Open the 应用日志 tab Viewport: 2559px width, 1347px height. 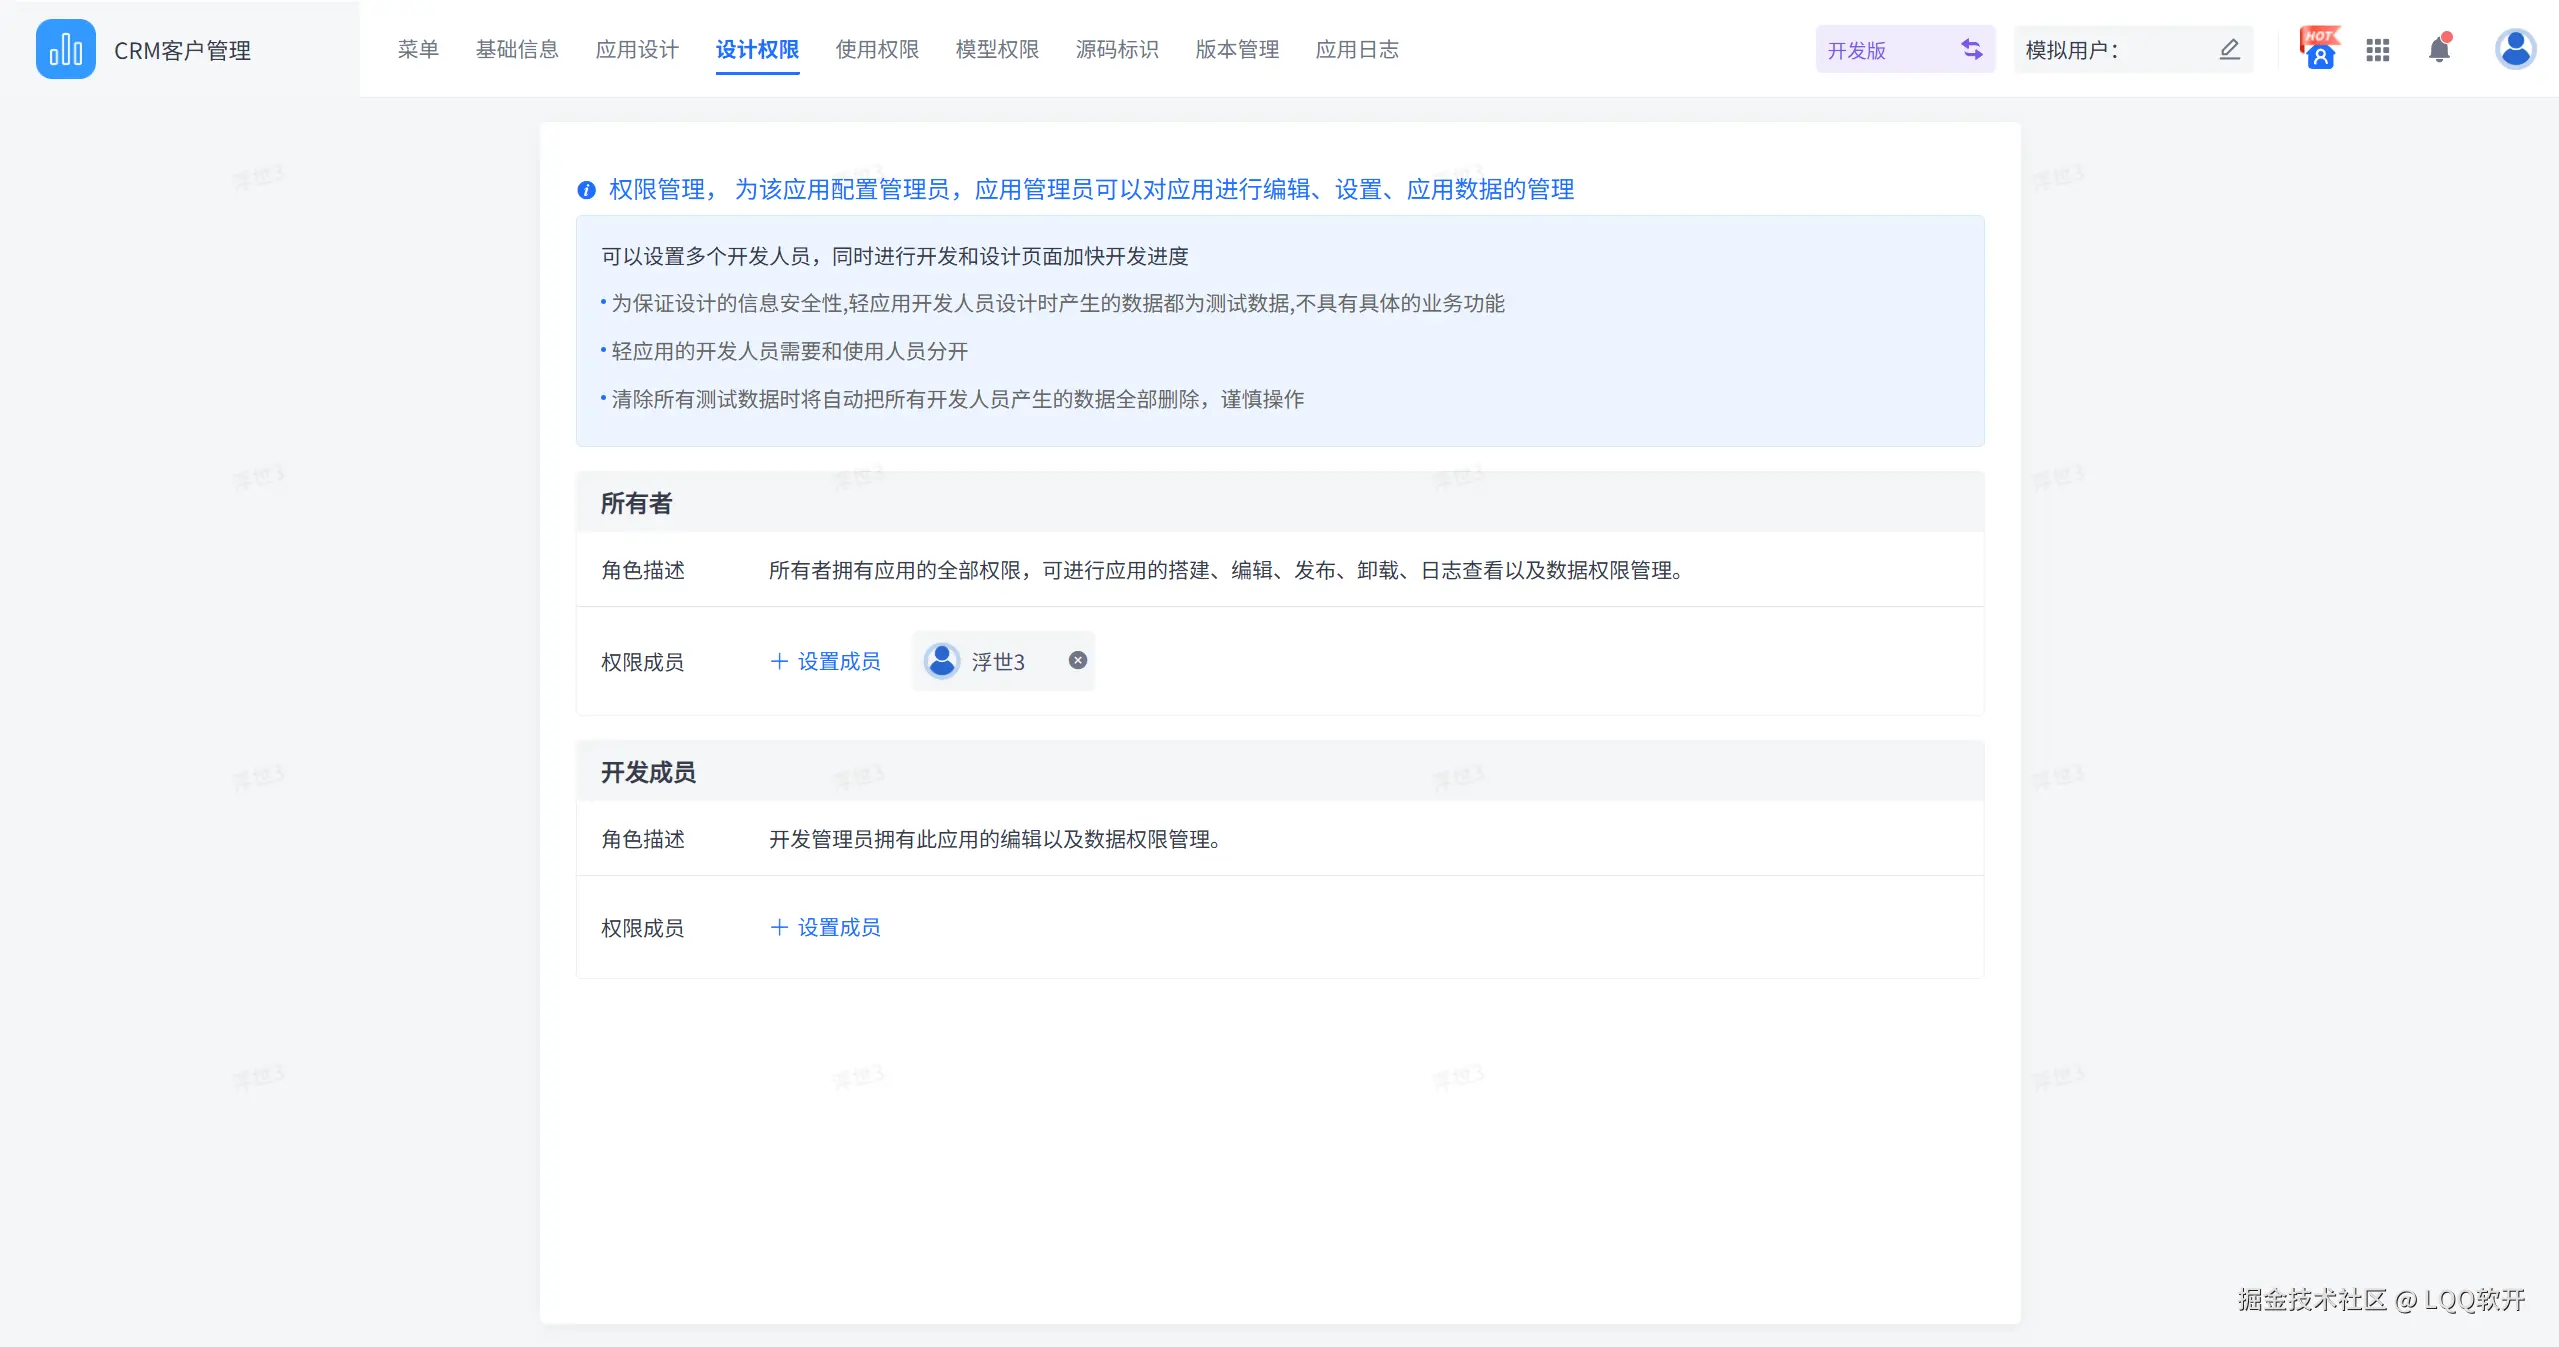click(1357, 49)
